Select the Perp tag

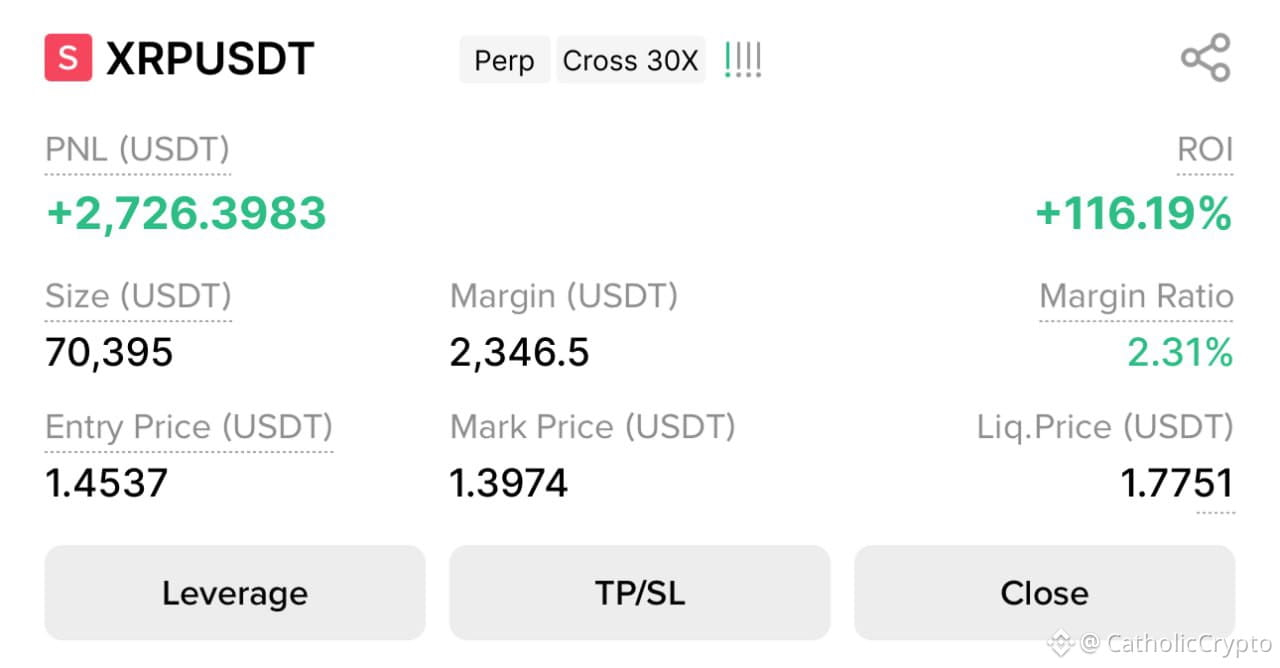click(505, 60)
